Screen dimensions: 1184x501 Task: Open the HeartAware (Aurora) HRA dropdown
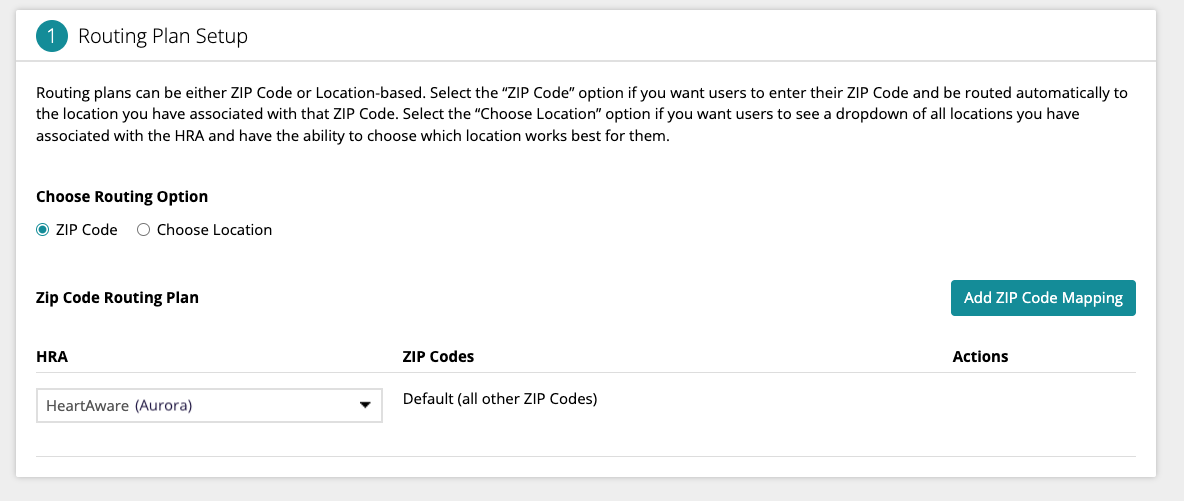[x=209, y=406]
